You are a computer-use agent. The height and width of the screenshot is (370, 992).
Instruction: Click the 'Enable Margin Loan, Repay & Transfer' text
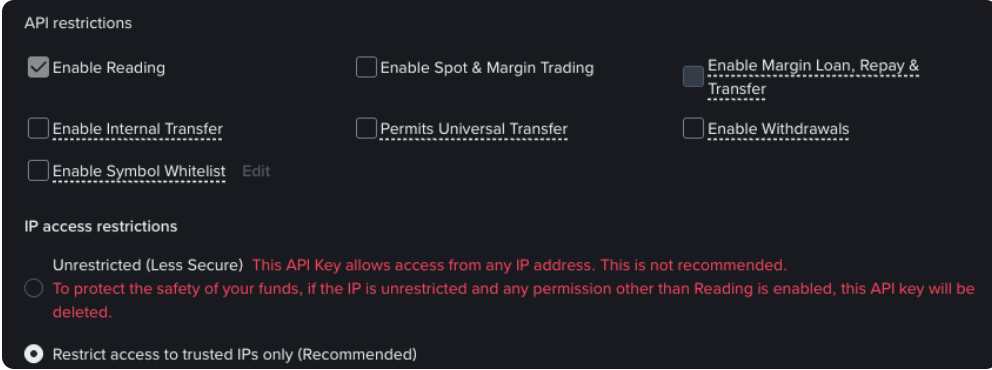coord(813,77)
